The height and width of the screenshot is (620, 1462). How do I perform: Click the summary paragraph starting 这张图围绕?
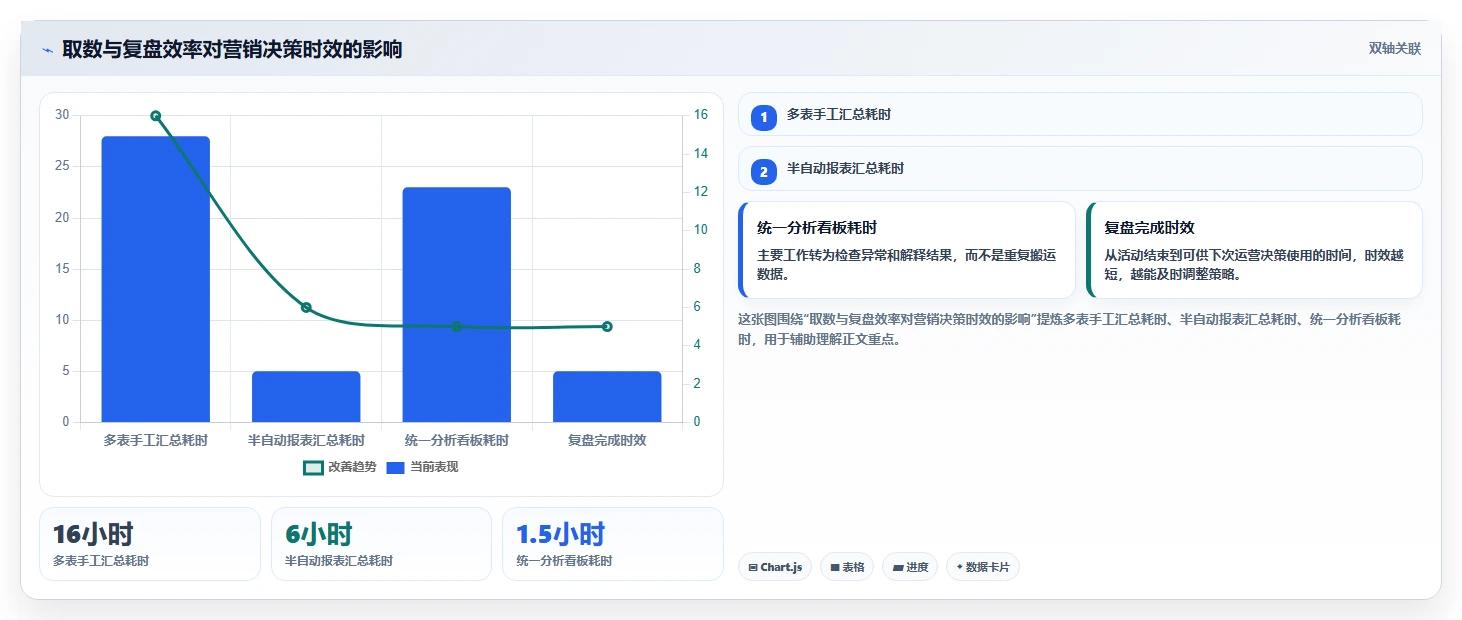[1070, 329]
